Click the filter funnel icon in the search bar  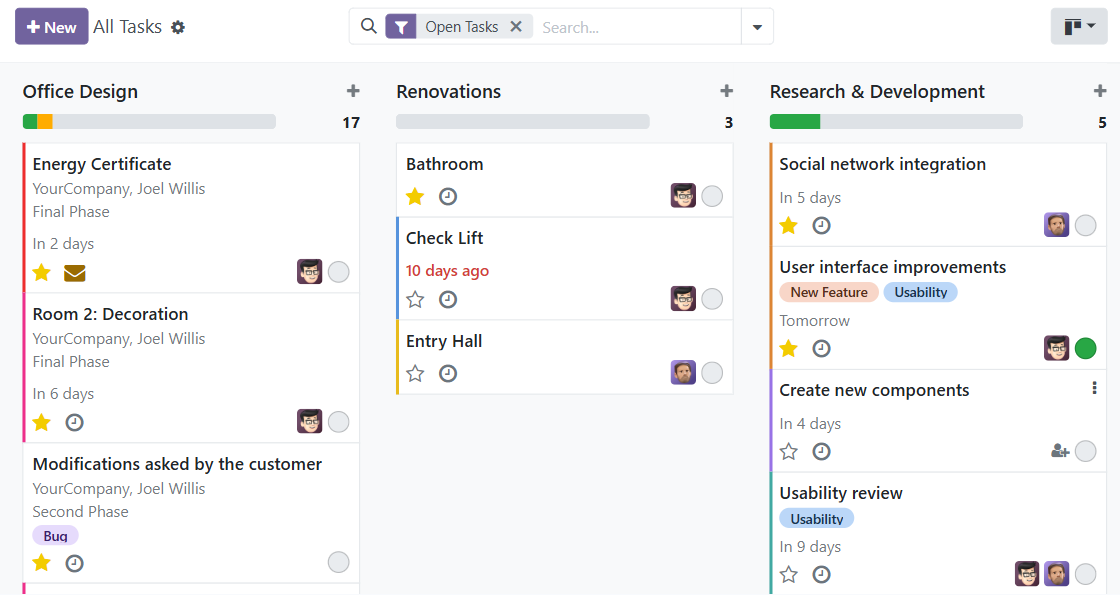[401, 27]
